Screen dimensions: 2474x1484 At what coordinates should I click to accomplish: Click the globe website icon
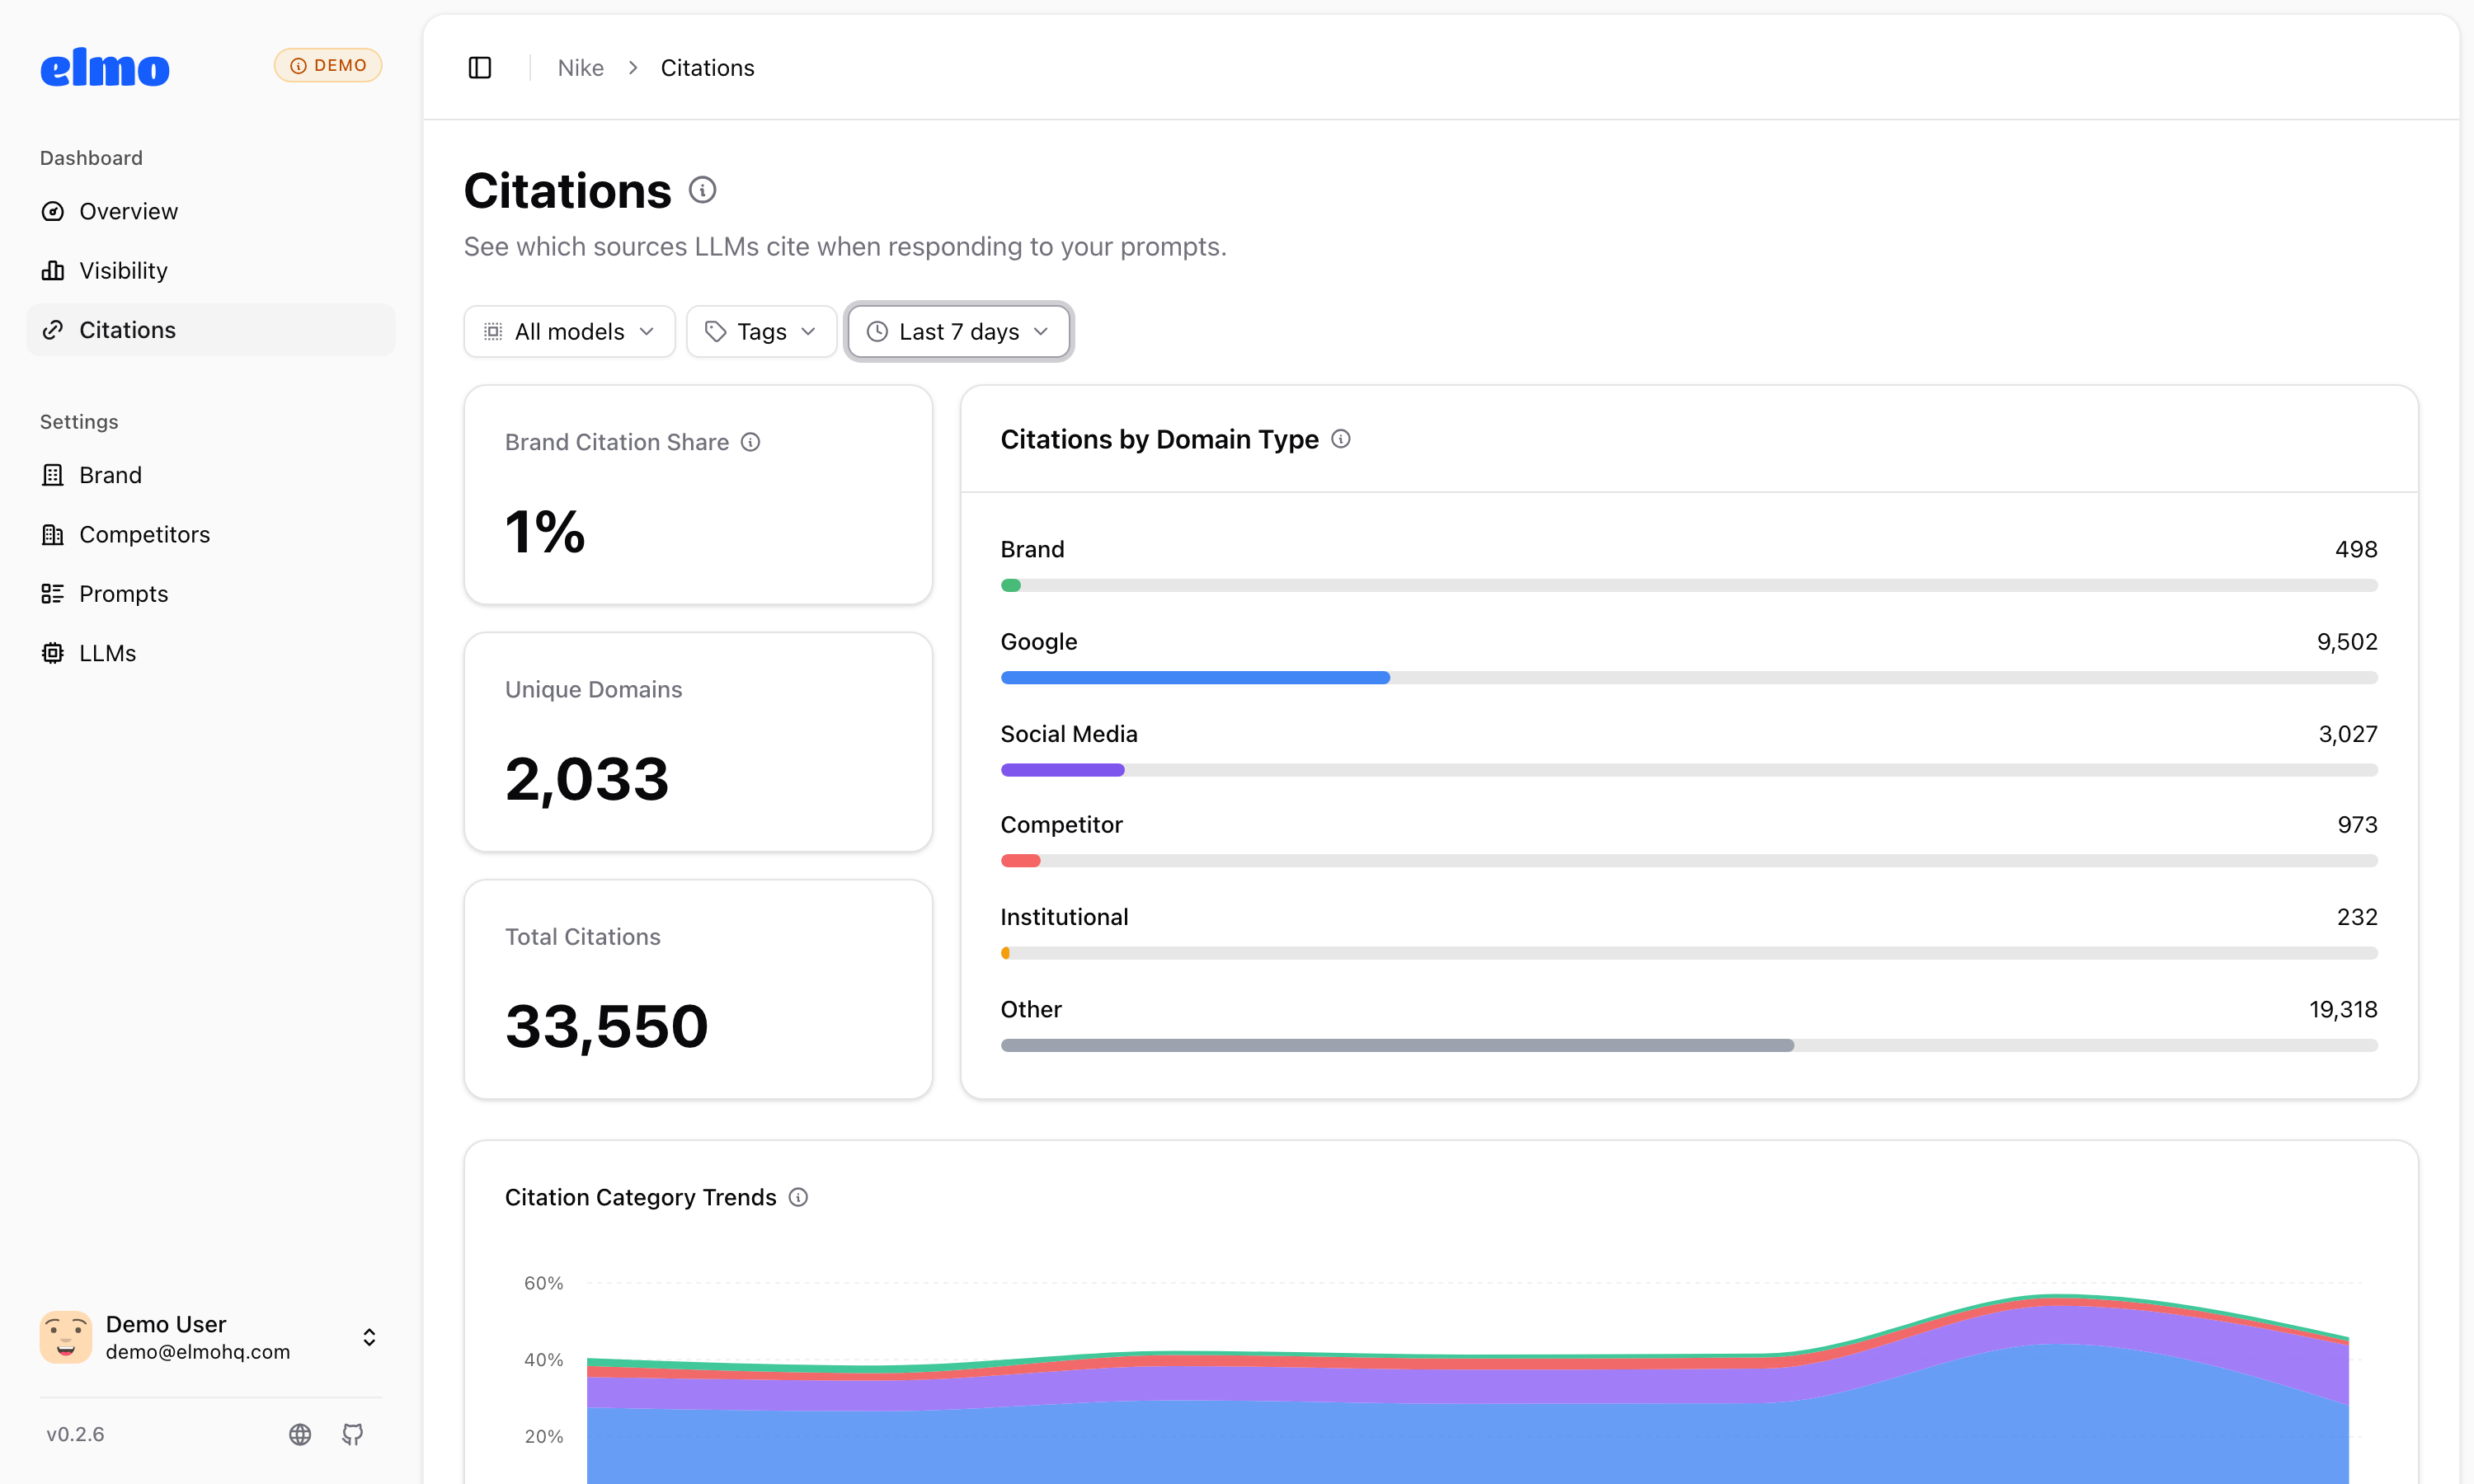[300, 1434]
